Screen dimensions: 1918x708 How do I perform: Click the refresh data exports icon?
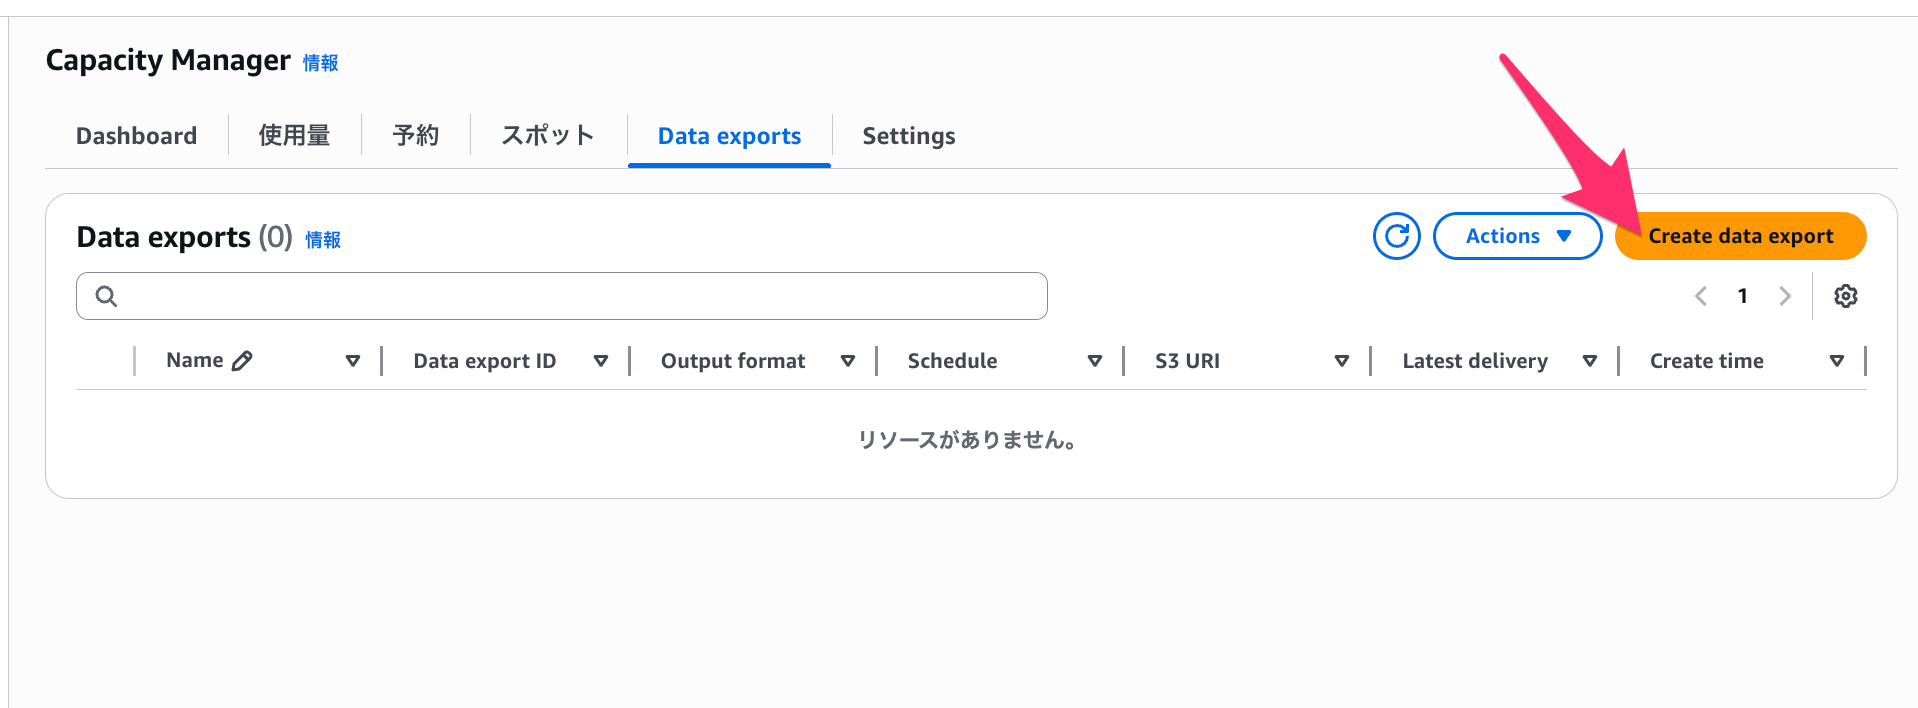(x=1396, y=236)
